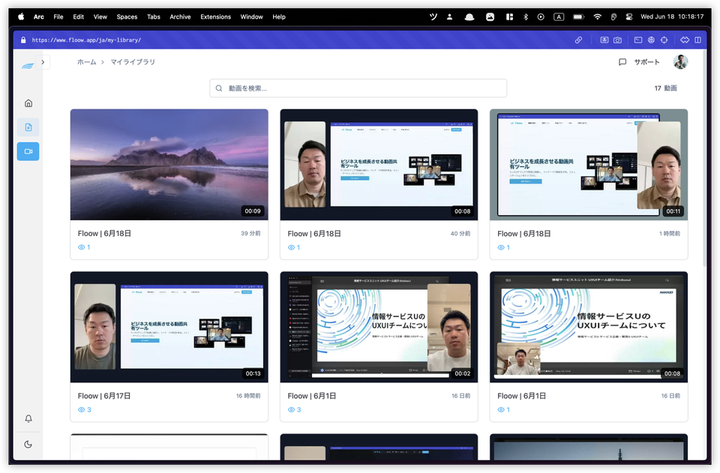Image resolution: width=720 pixels, height=473 pixels.
Task: Open the notifications bell in sidebar
Action: click(28, 418)
